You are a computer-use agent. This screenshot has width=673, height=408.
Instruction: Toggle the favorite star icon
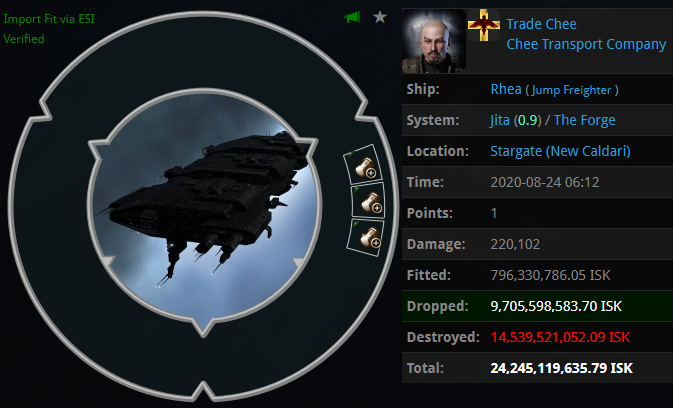[380, 17]
